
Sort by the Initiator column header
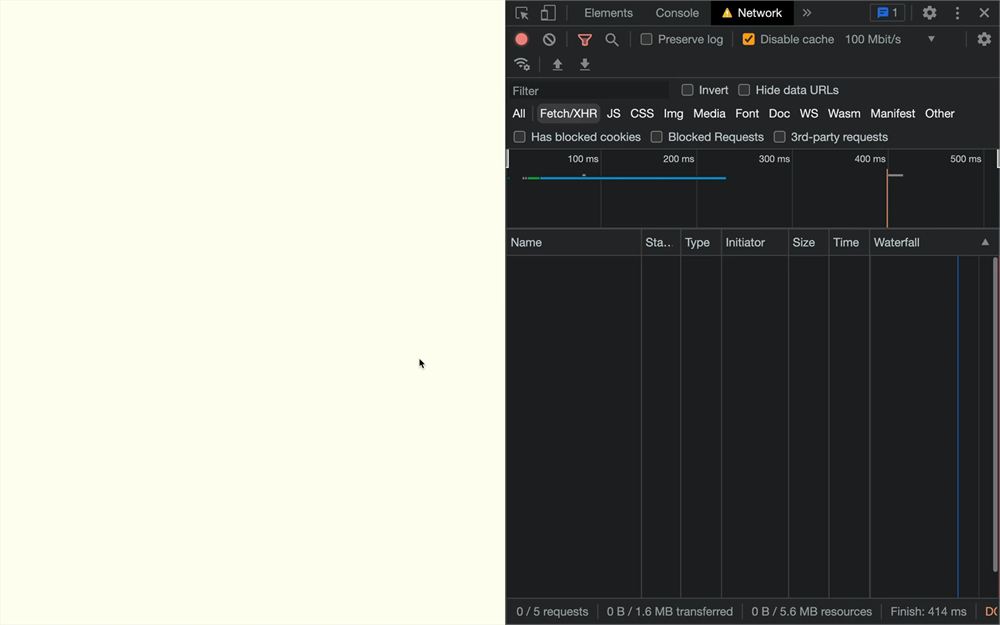tap(755, 242)
